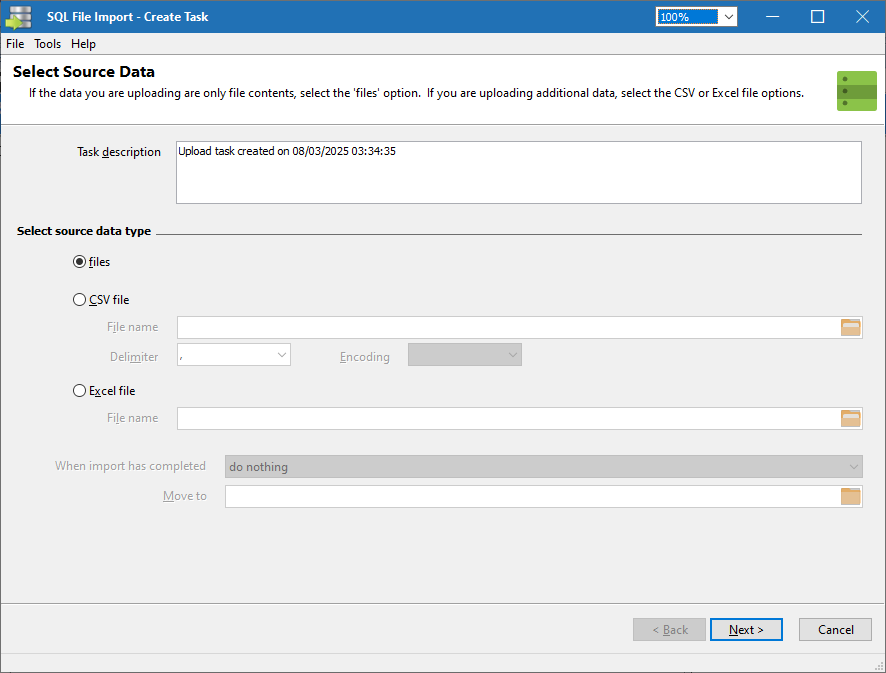This screenshot has height=673, width=886.
Task: Open the File menu
Action: click(15, 44)
